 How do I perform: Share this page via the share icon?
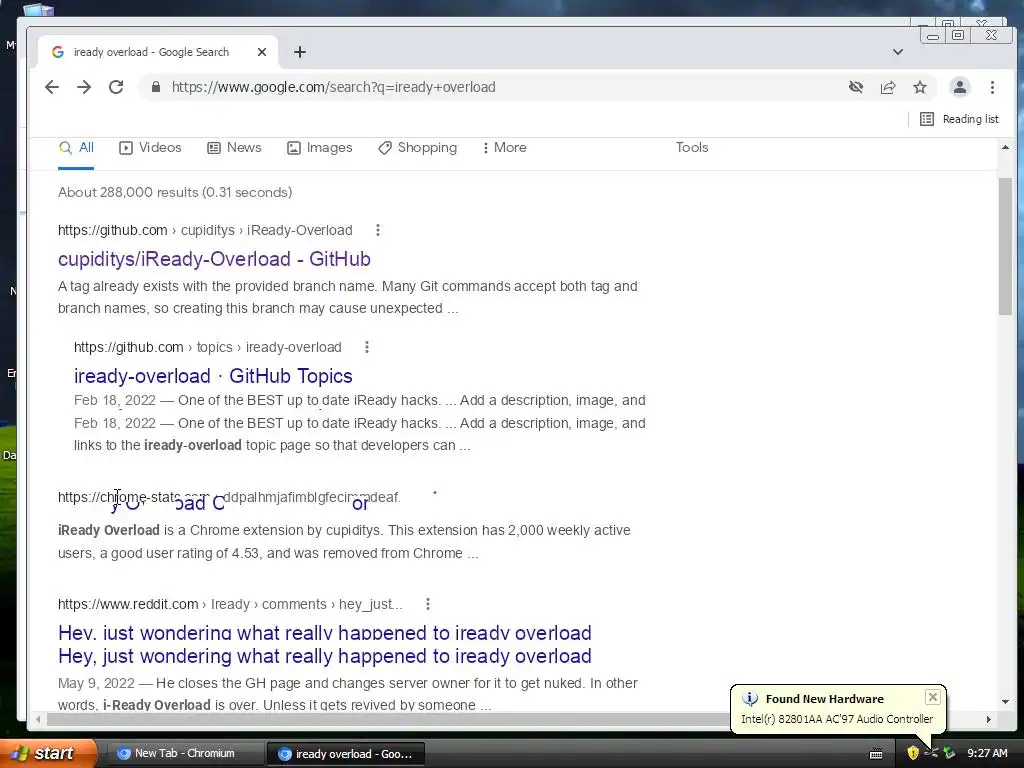point(888,87)
